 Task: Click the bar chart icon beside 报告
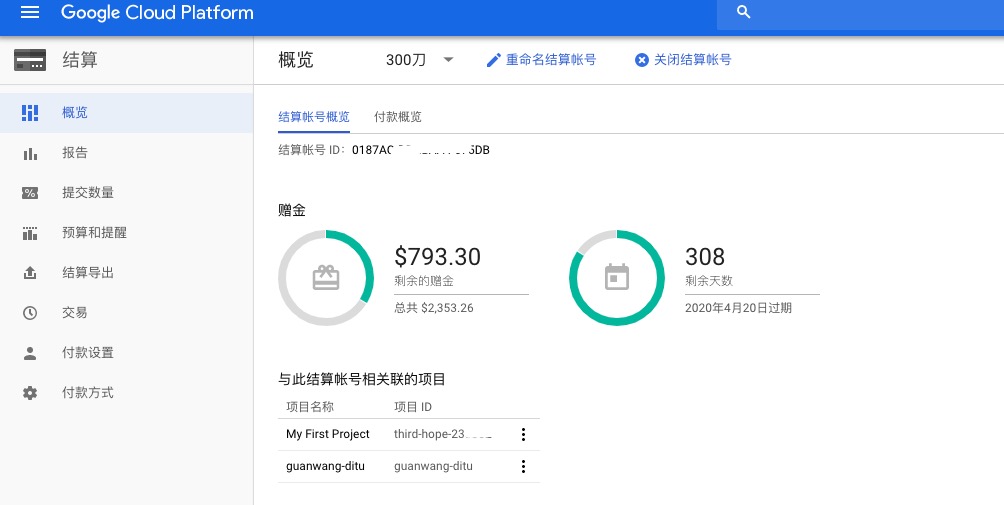click(x=30, y=154)
